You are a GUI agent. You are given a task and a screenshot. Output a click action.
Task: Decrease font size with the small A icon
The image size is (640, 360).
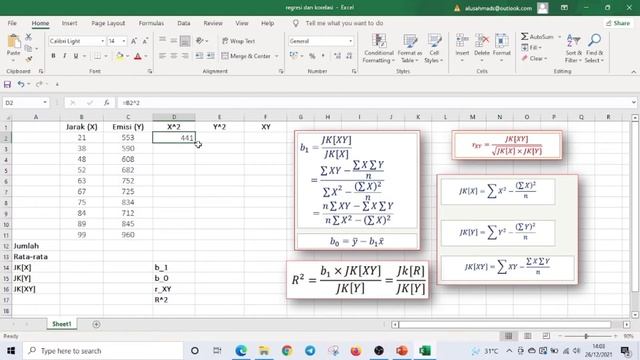click(145, 41)
